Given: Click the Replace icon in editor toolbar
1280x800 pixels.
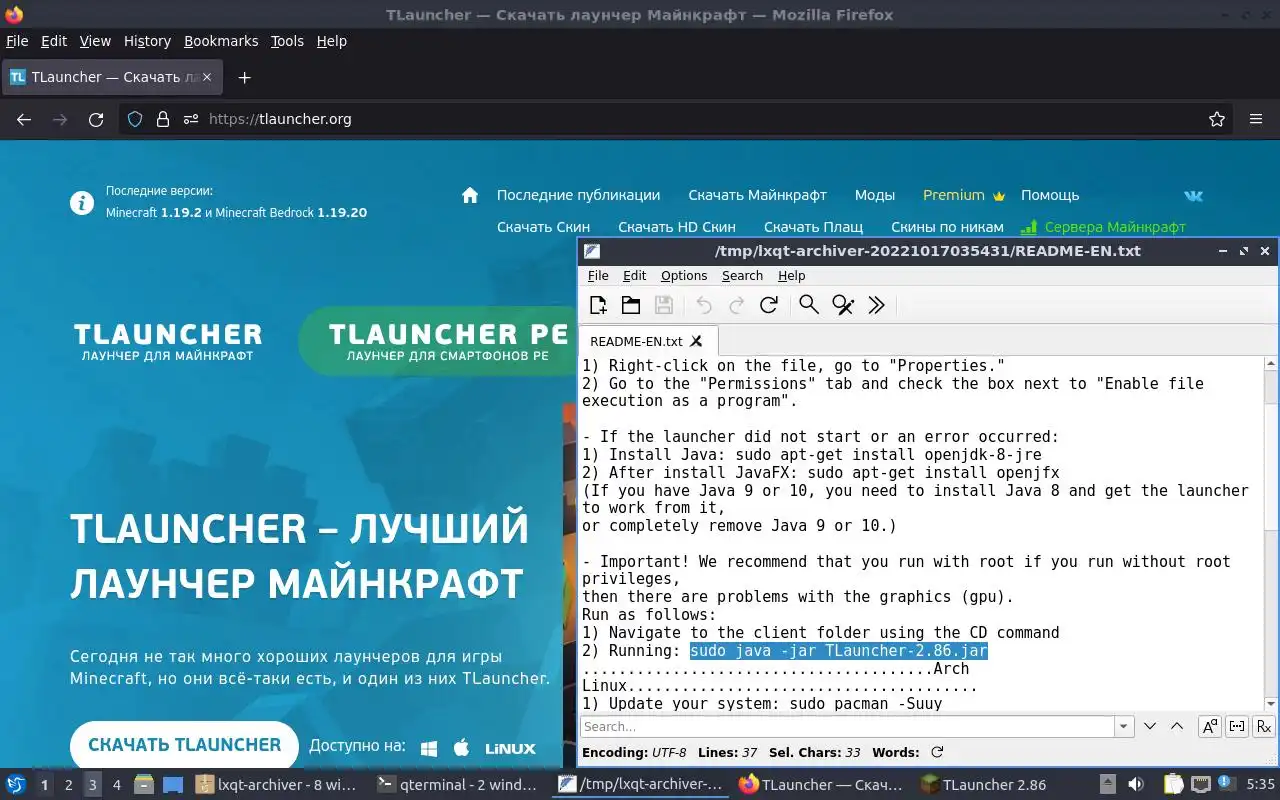Looking at the screenshot, I should [843, 305].
